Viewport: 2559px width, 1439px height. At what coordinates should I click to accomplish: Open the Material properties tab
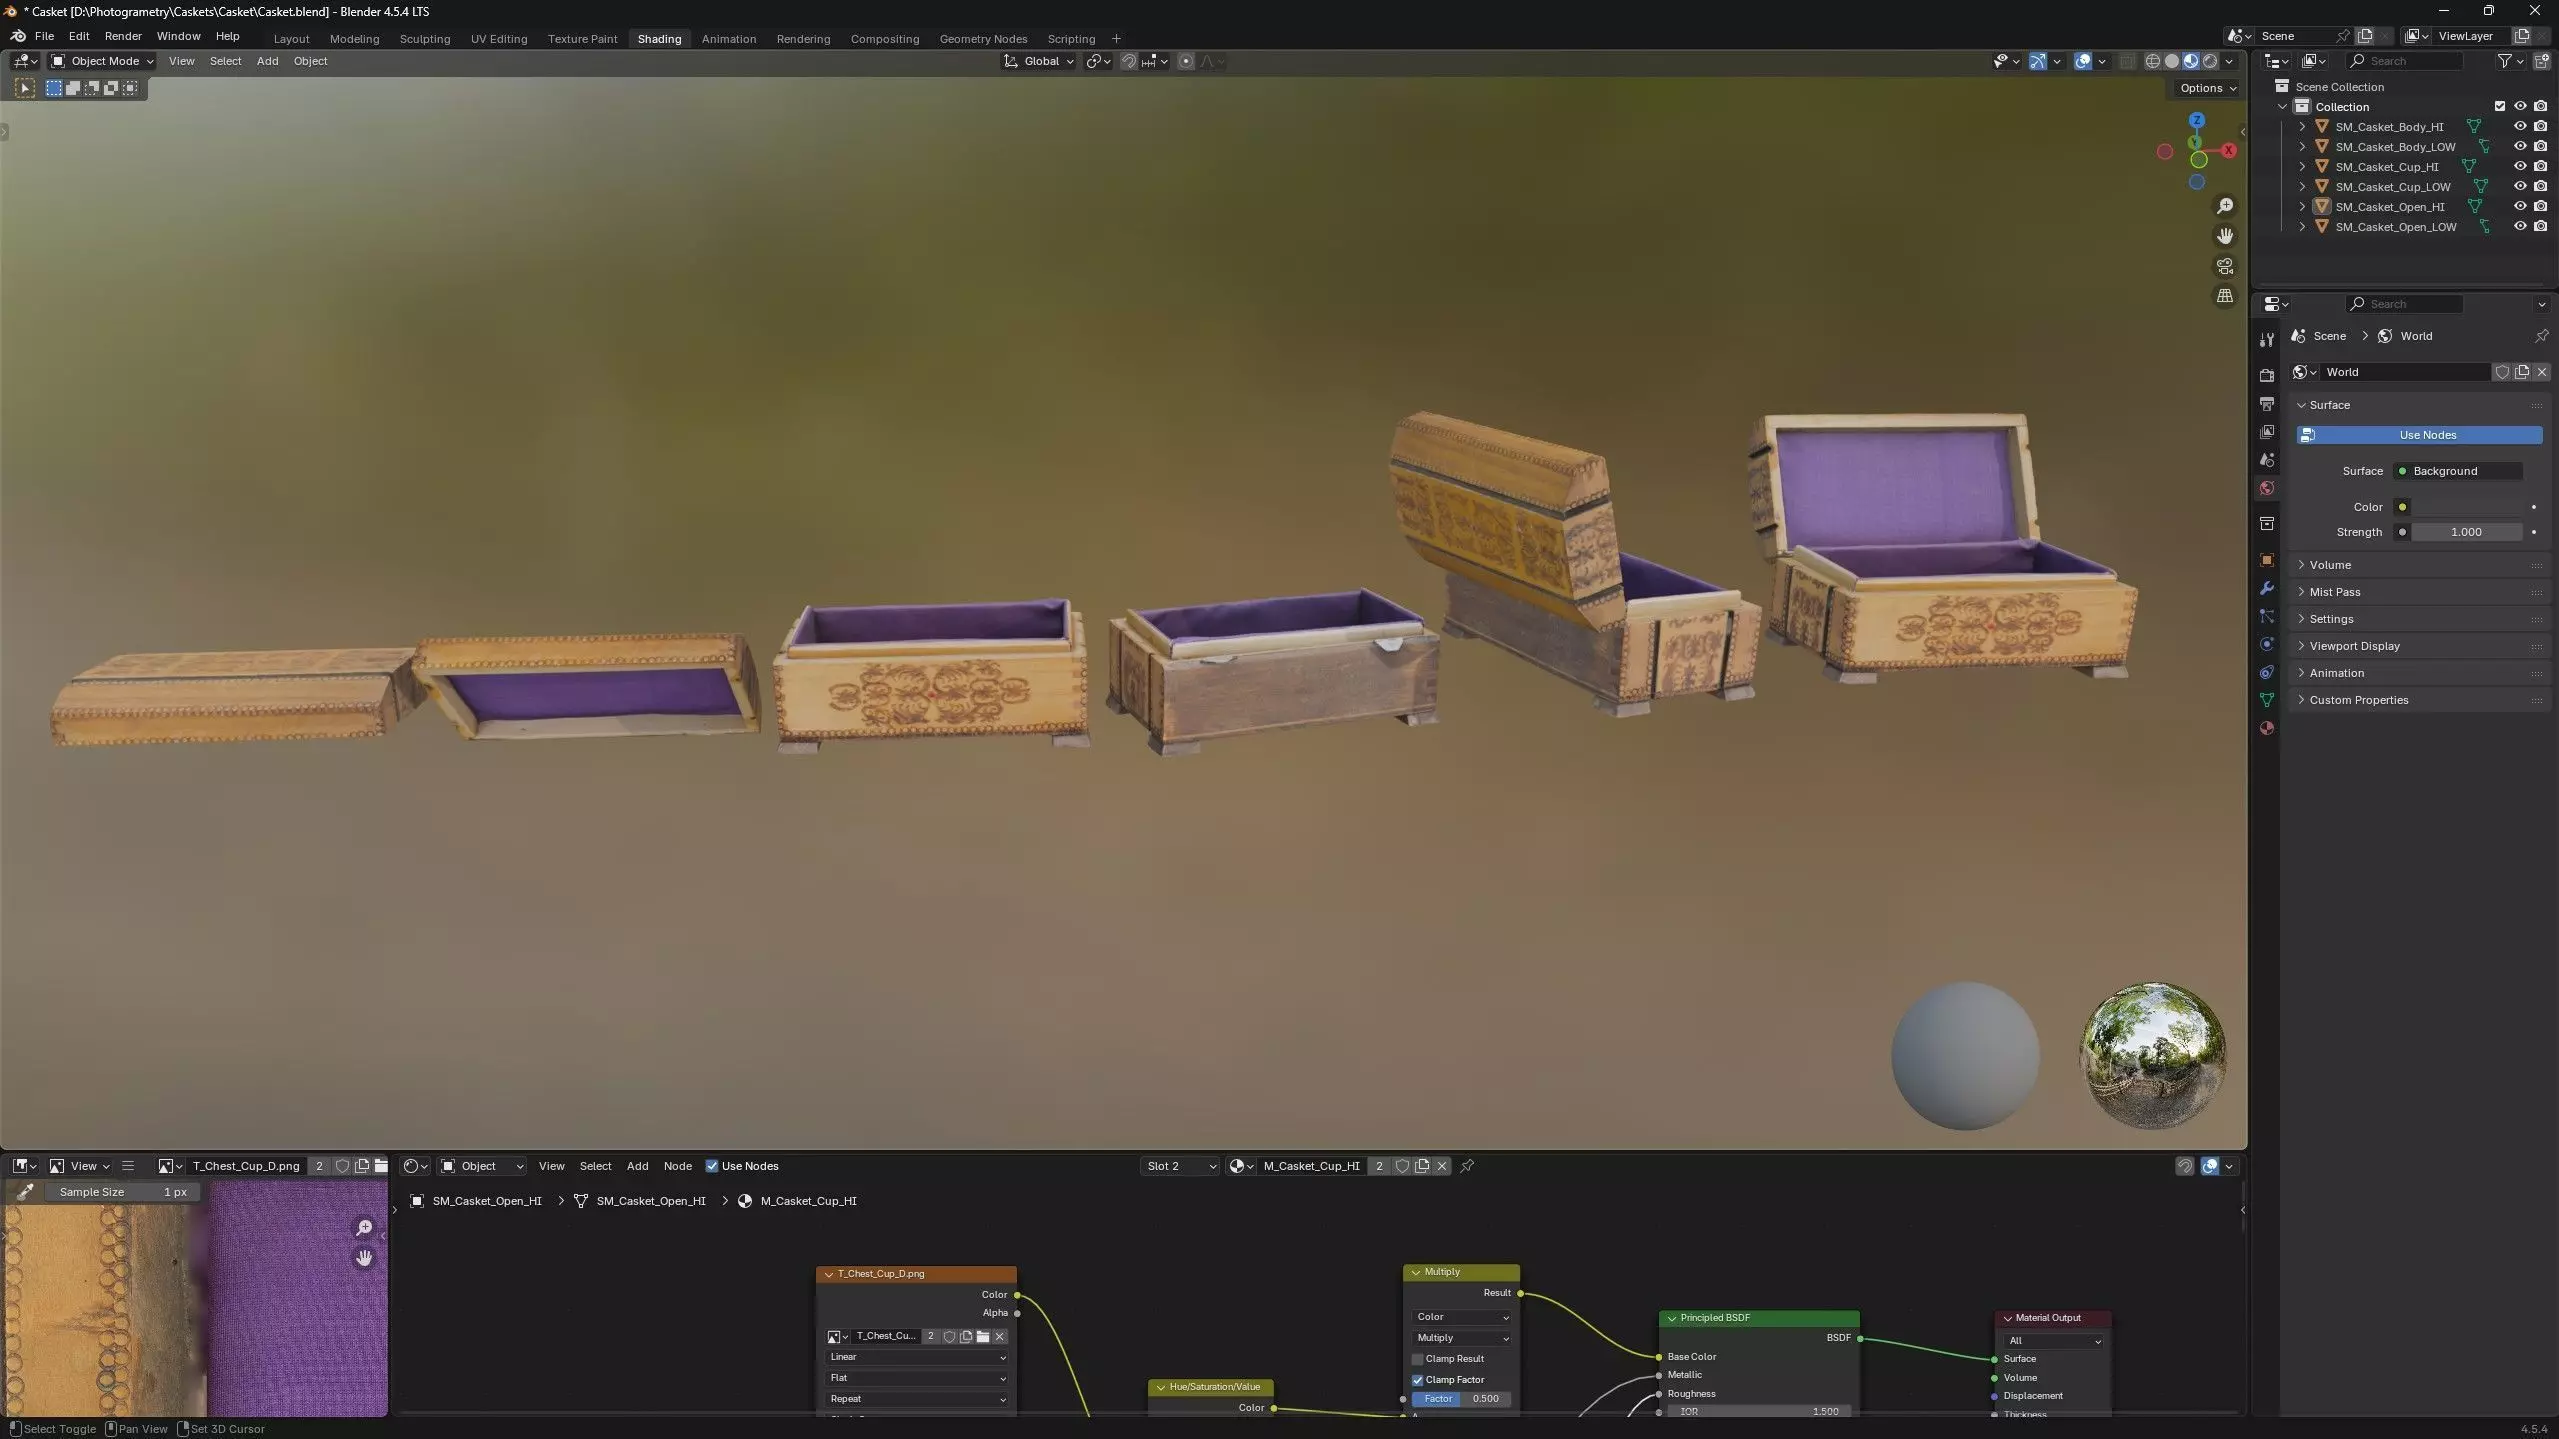[x=2266, y=728]
